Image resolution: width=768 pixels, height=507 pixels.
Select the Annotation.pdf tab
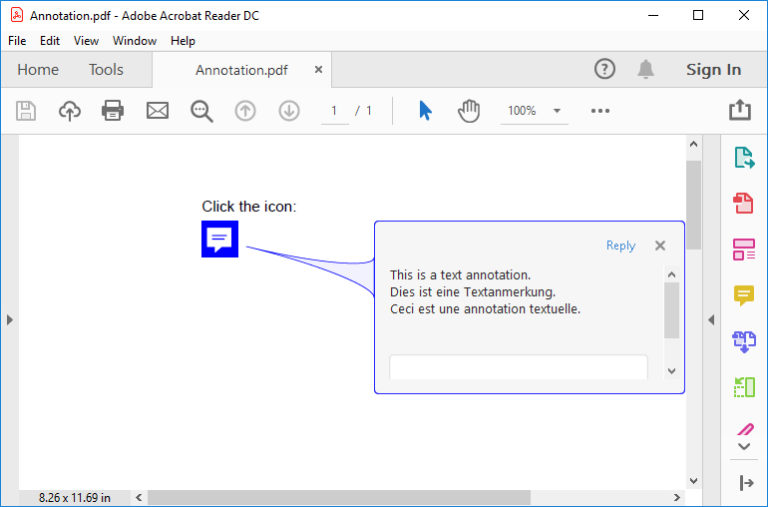tap(241, 70)
